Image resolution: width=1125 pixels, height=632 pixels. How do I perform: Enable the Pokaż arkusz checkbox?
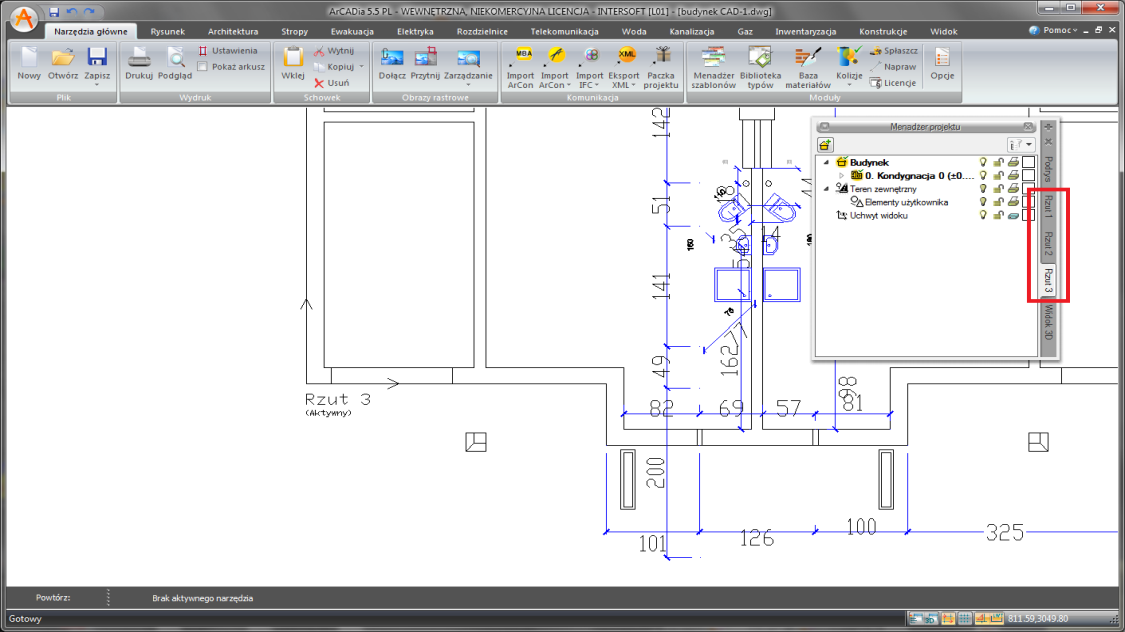202,67
